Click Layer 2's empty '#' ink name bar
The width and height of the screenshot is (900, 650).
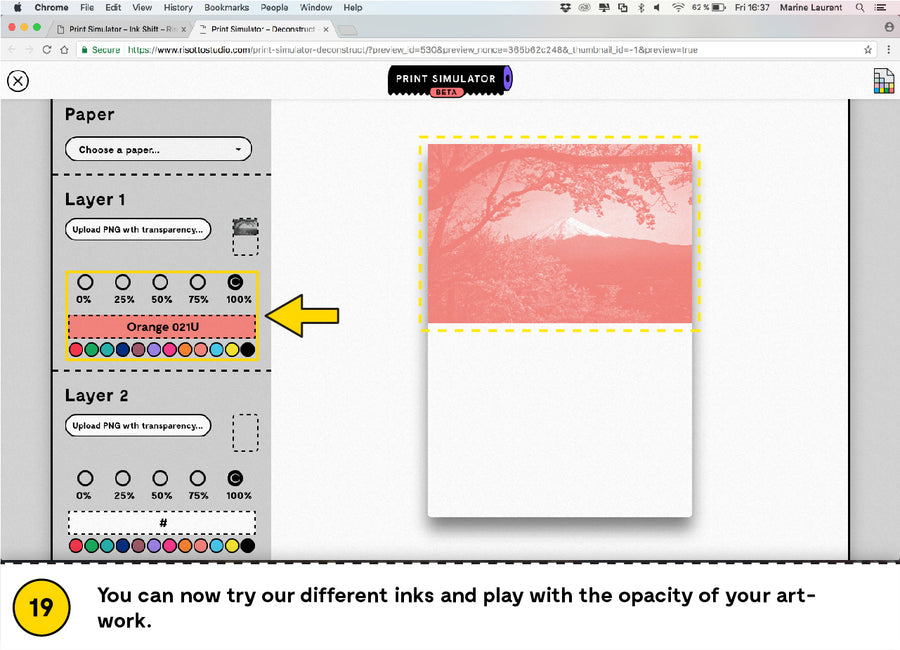click(161, 523)
